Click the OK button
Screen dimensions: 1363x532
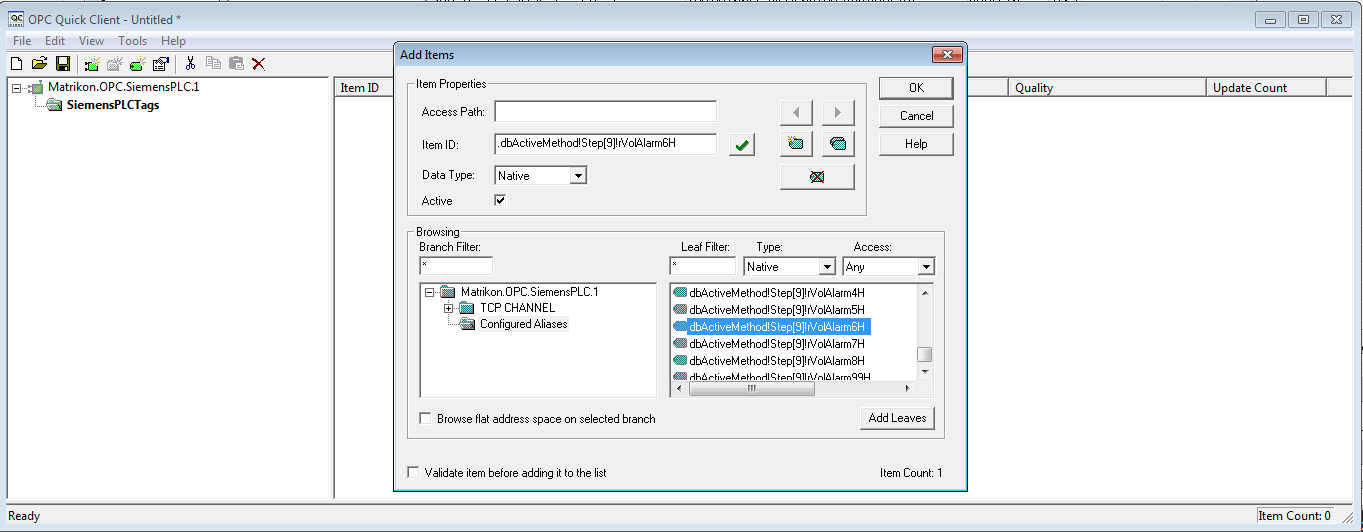[x=916, y=88]
